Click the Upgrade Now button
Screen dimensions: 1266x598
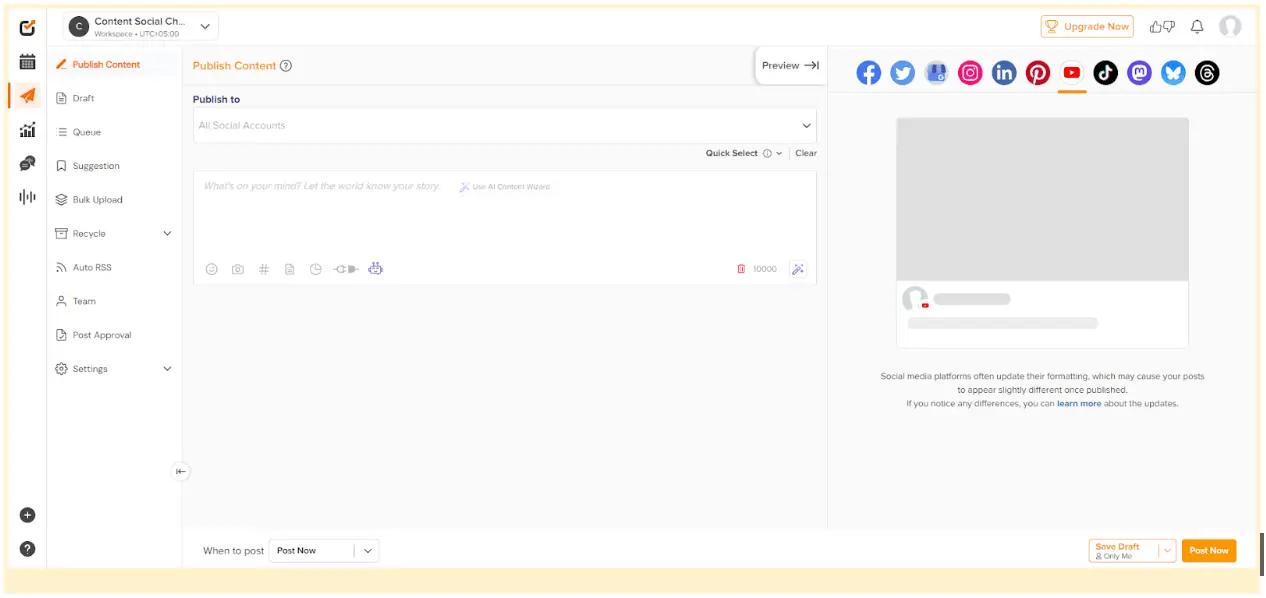(x=1087, y=27)
